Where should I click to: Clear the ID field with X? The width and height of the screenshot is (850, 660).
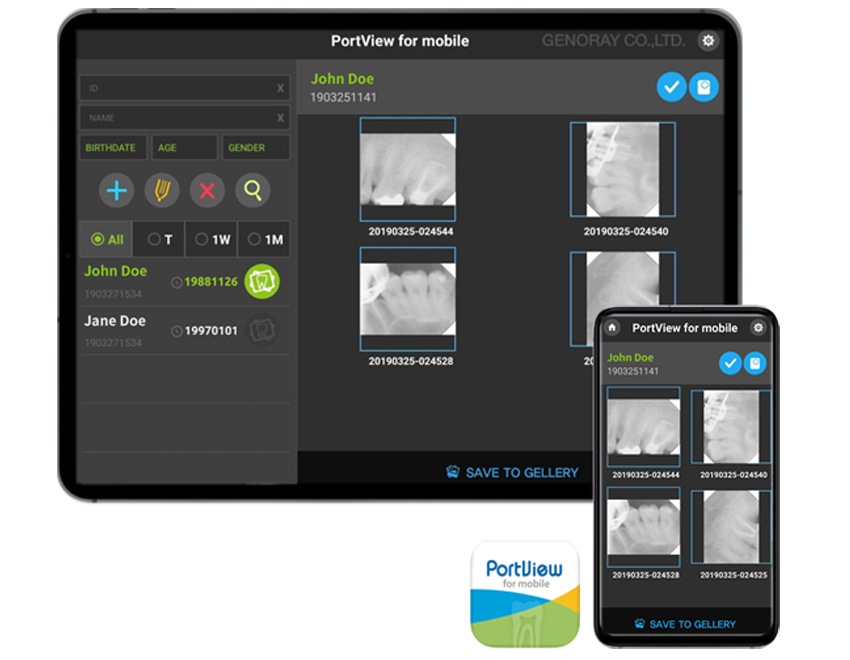[x=280, y=88]
